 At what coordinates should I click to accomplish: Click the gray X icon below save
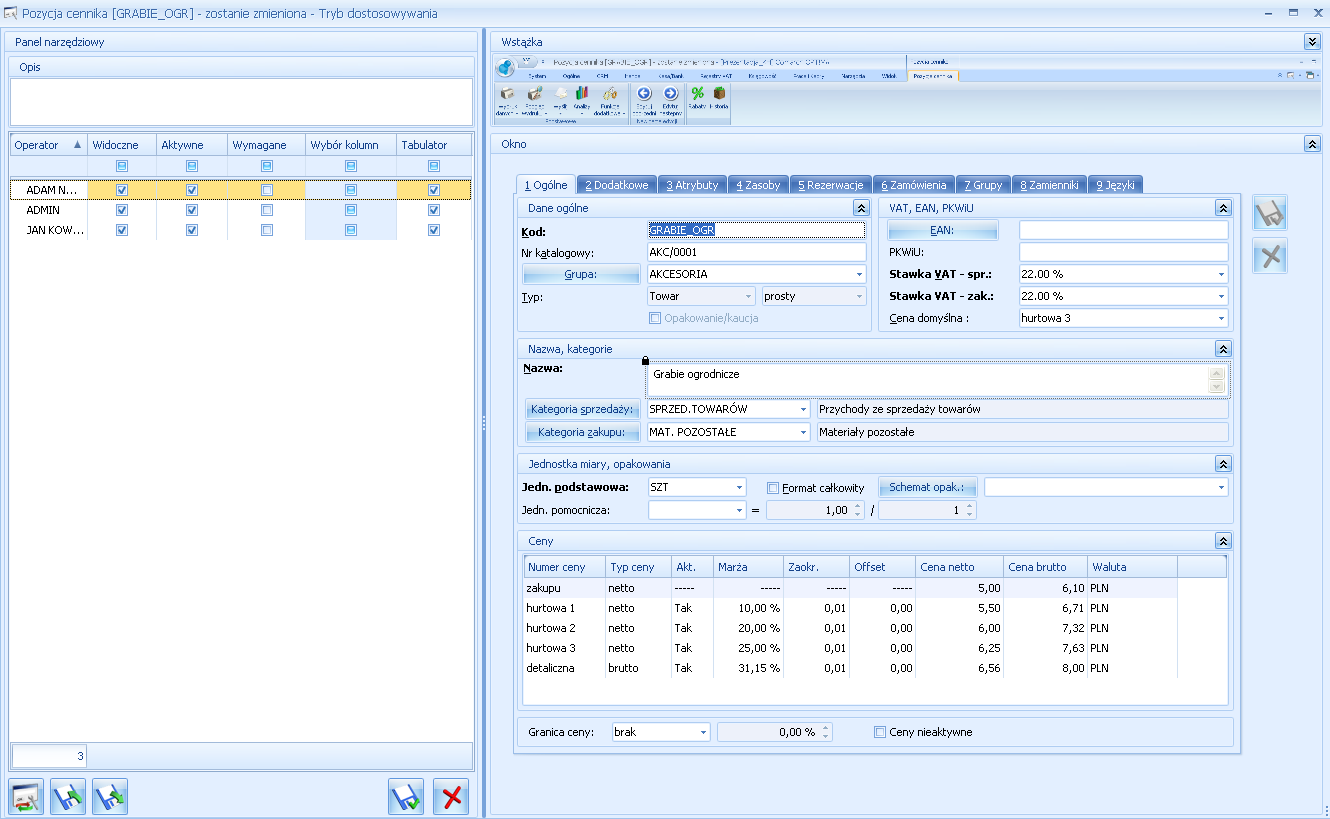(x=1270, y=256)
